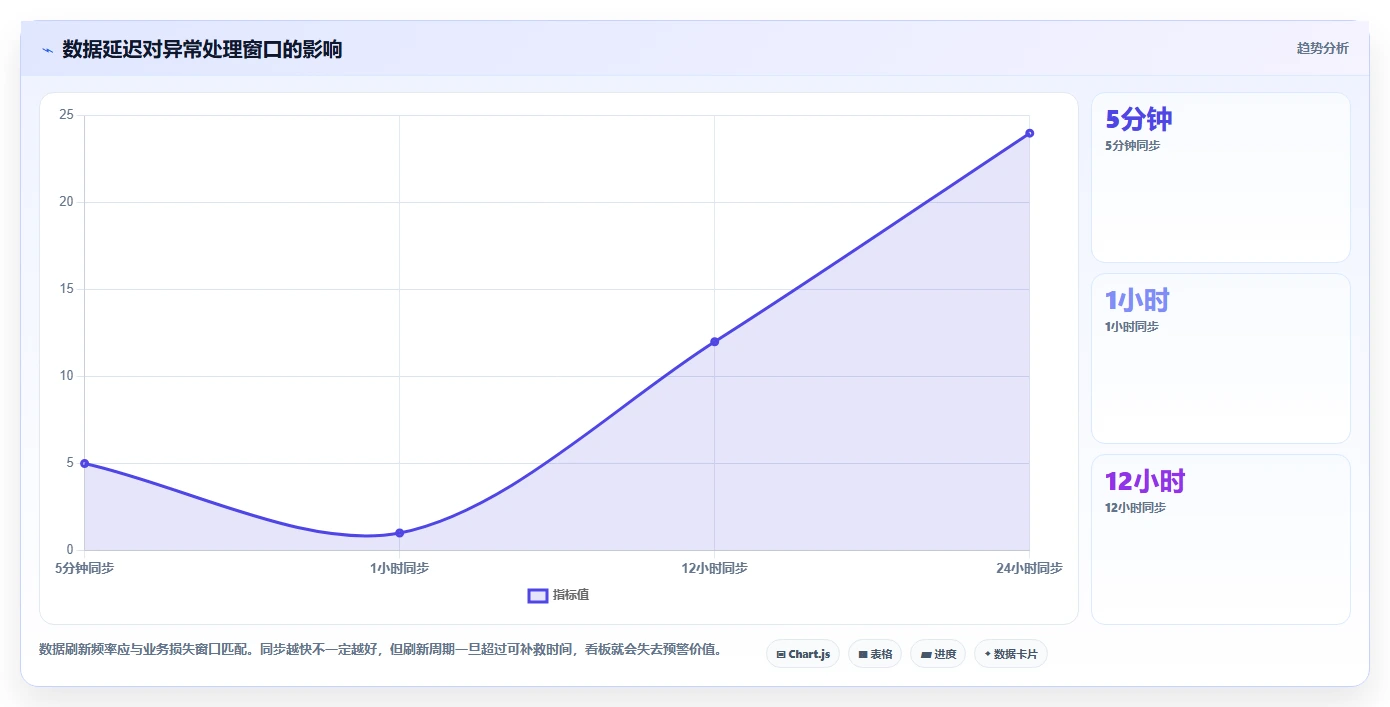Toggle the 指标值 legend color box
1390x707 pixels.
pos(538,595)
